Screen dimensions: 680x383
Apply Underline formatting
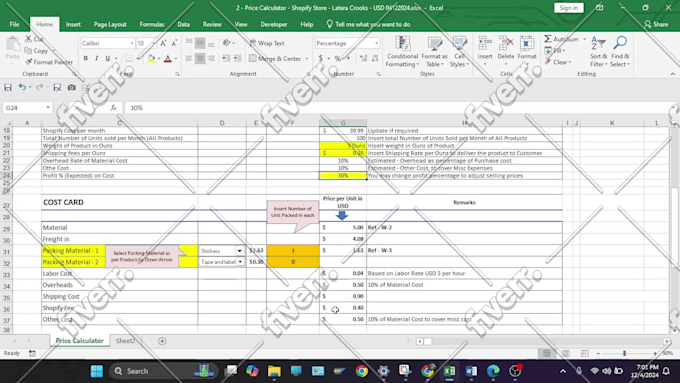click(108, 58)
